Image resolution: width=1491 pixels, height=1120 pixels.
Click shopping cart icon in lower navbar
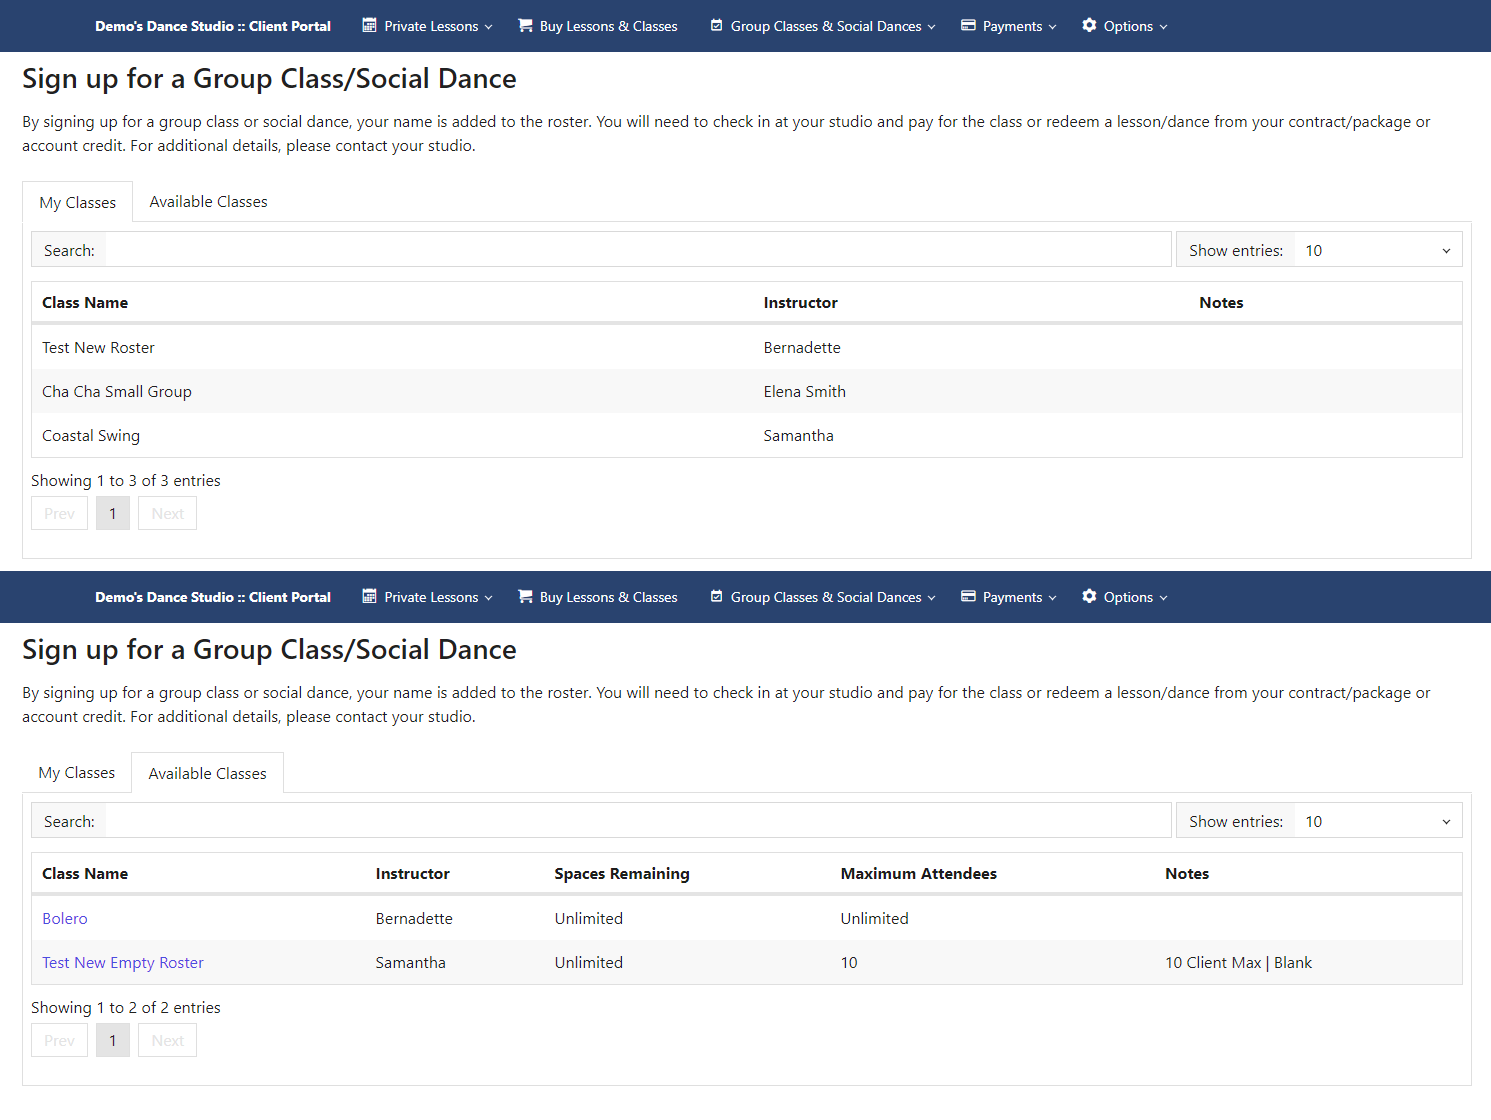point(525,596)
